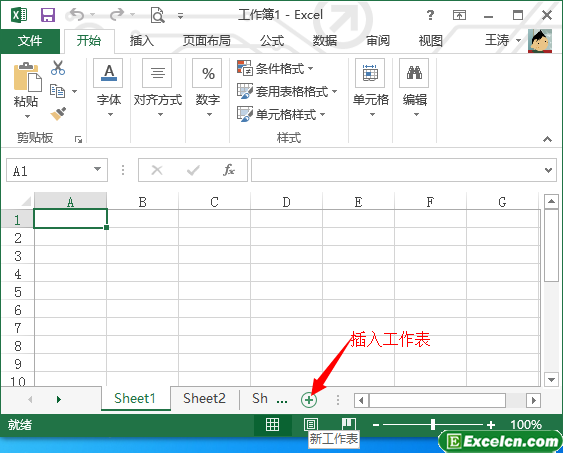Open the 剪贴板 dialog launcher
Screen dimensions: 563x453
point(78,139)
